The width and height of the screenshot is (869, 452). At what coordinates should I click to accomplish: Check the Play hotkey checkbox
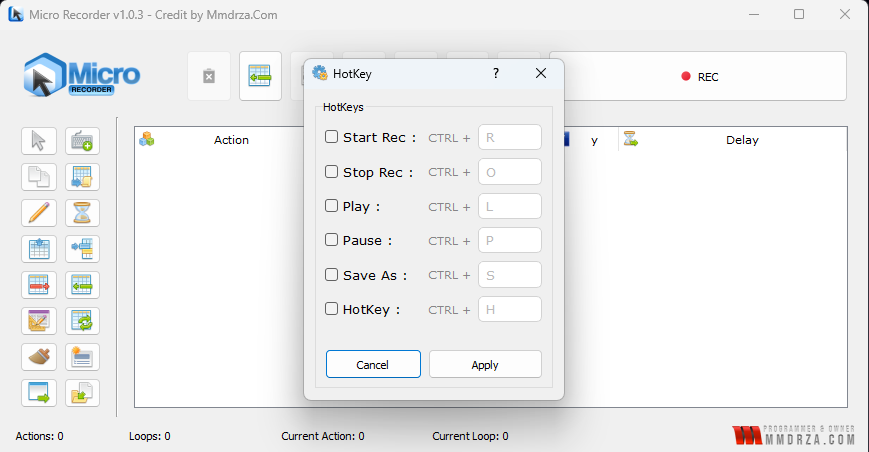click(332, 206)
